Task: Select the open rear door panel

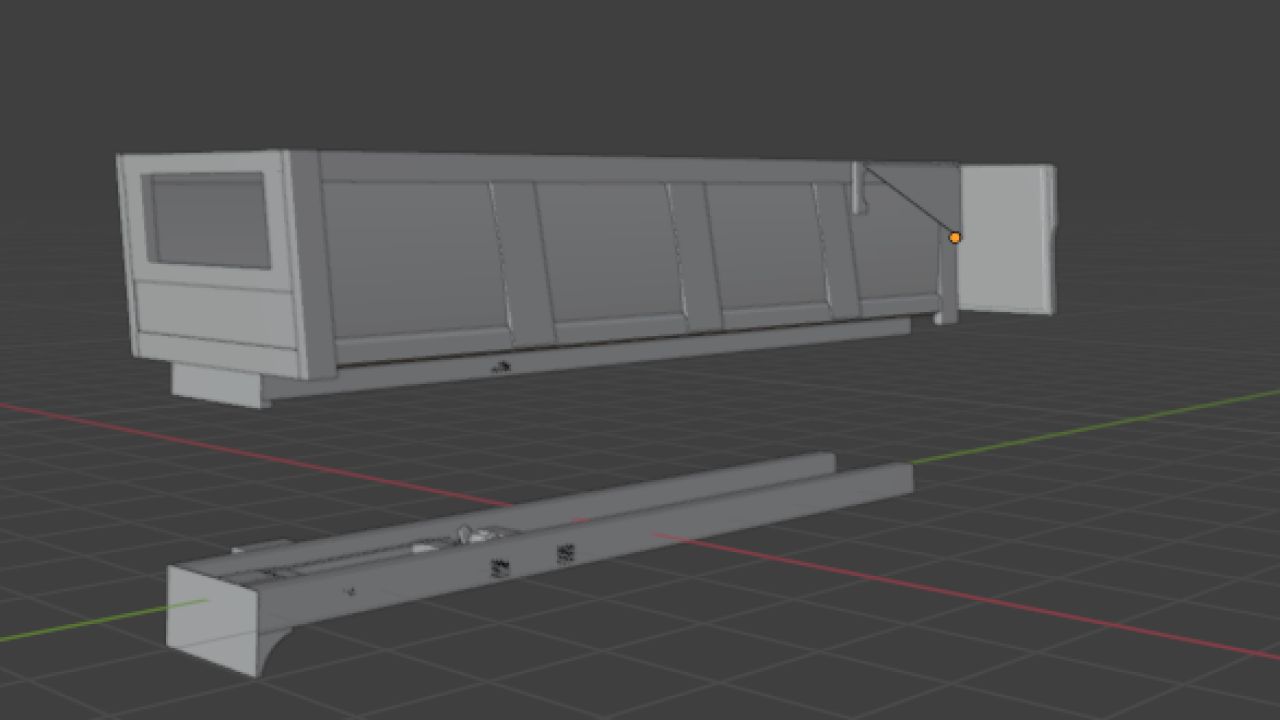Action: pyautogui.click(x=1004, y=238)
